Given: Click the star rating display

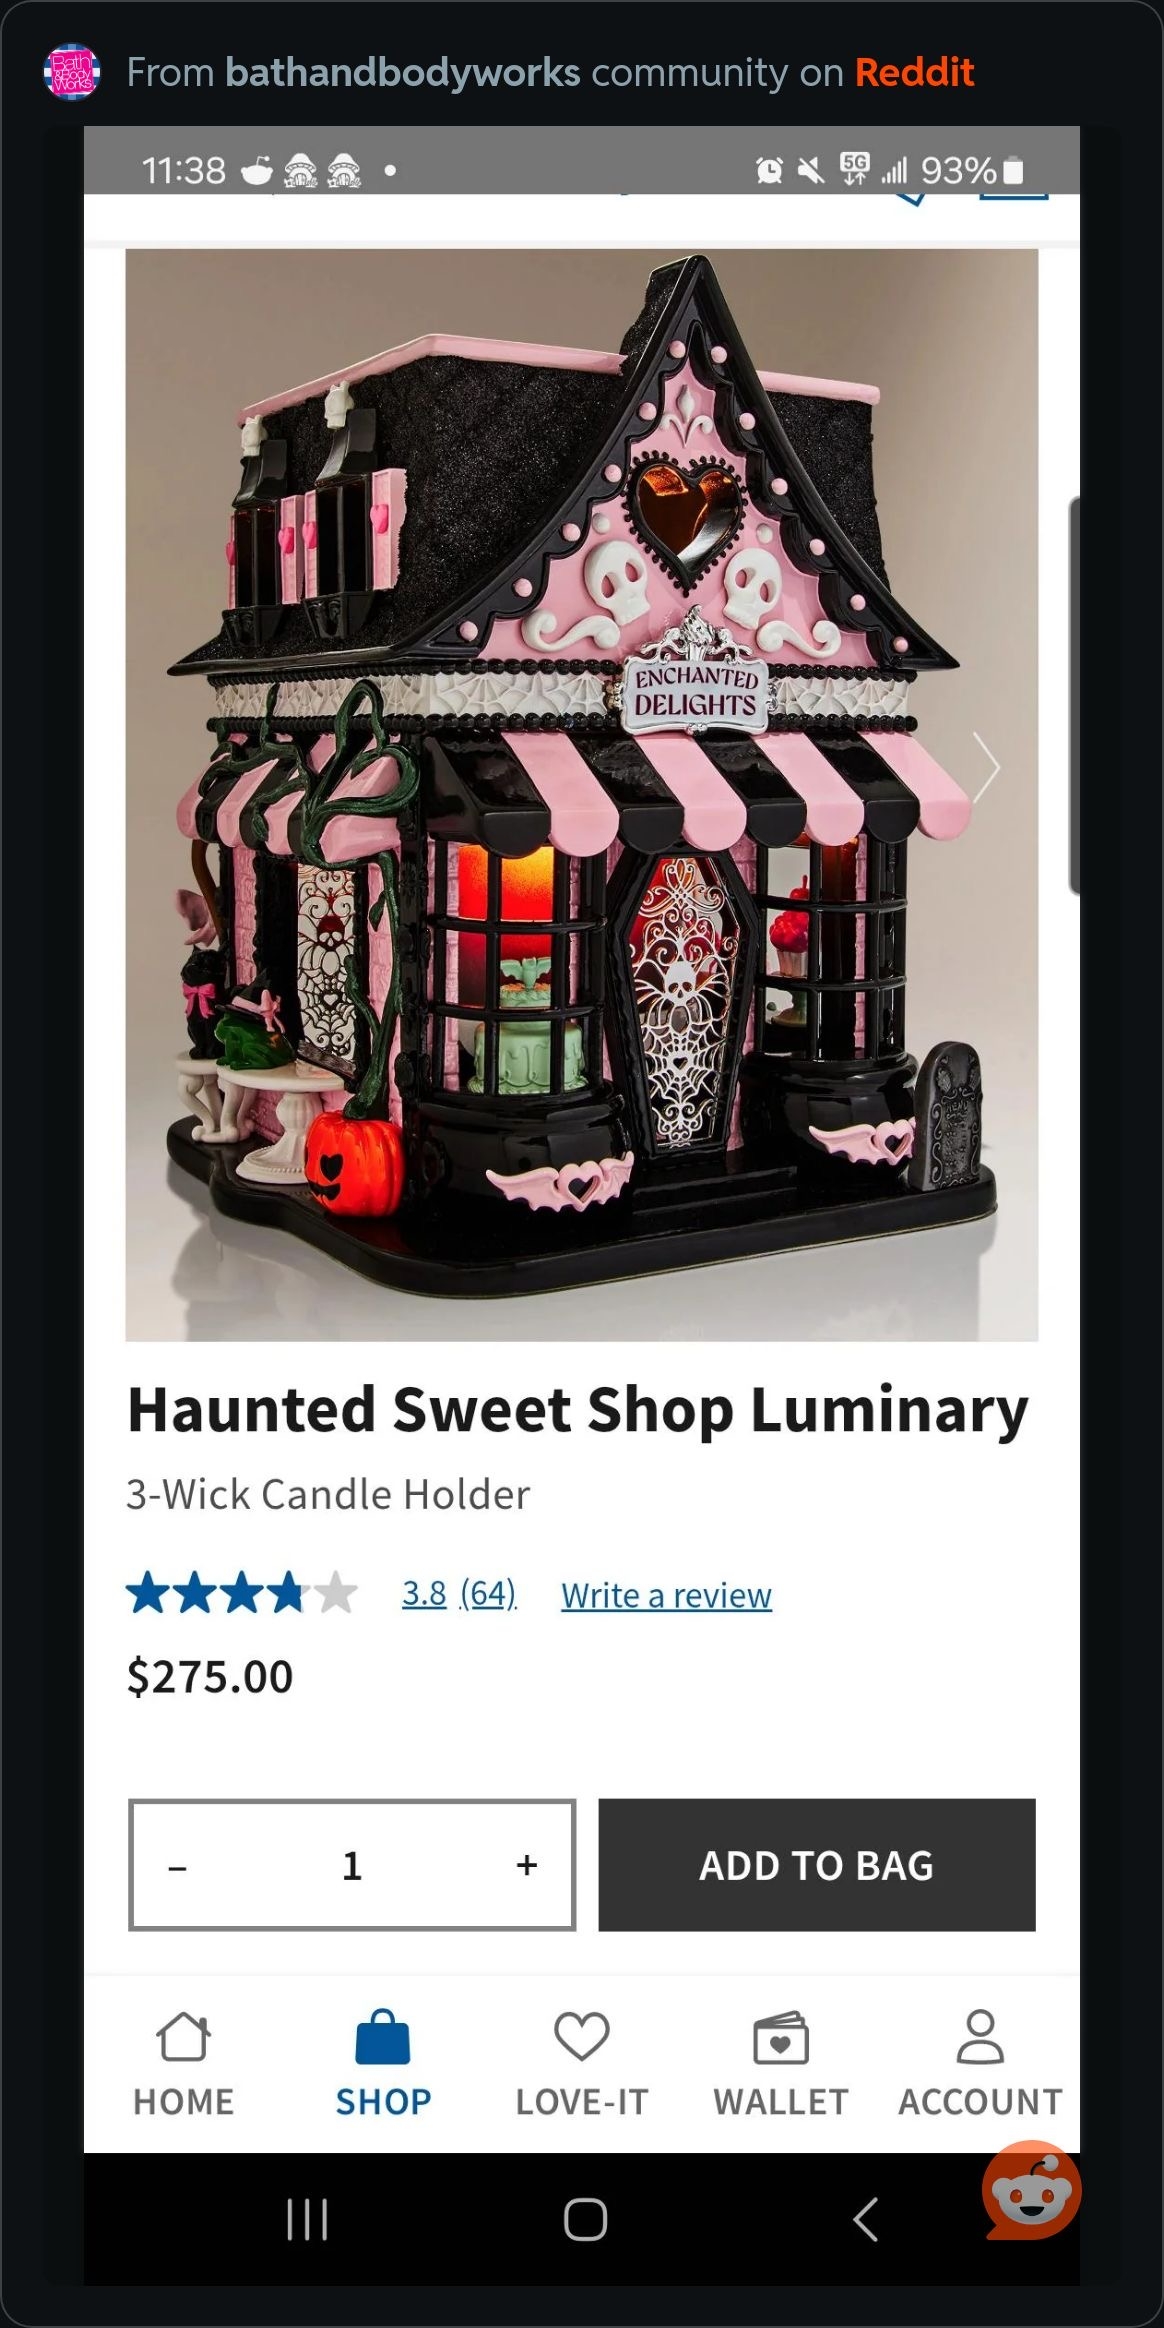Looking at the screenshot, I should pos(241,1592).
